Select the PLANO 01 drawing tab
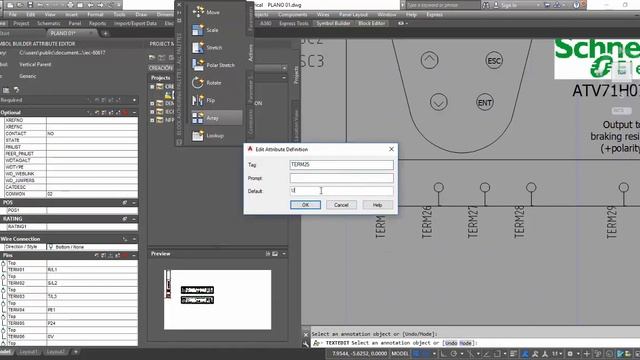 69,33
